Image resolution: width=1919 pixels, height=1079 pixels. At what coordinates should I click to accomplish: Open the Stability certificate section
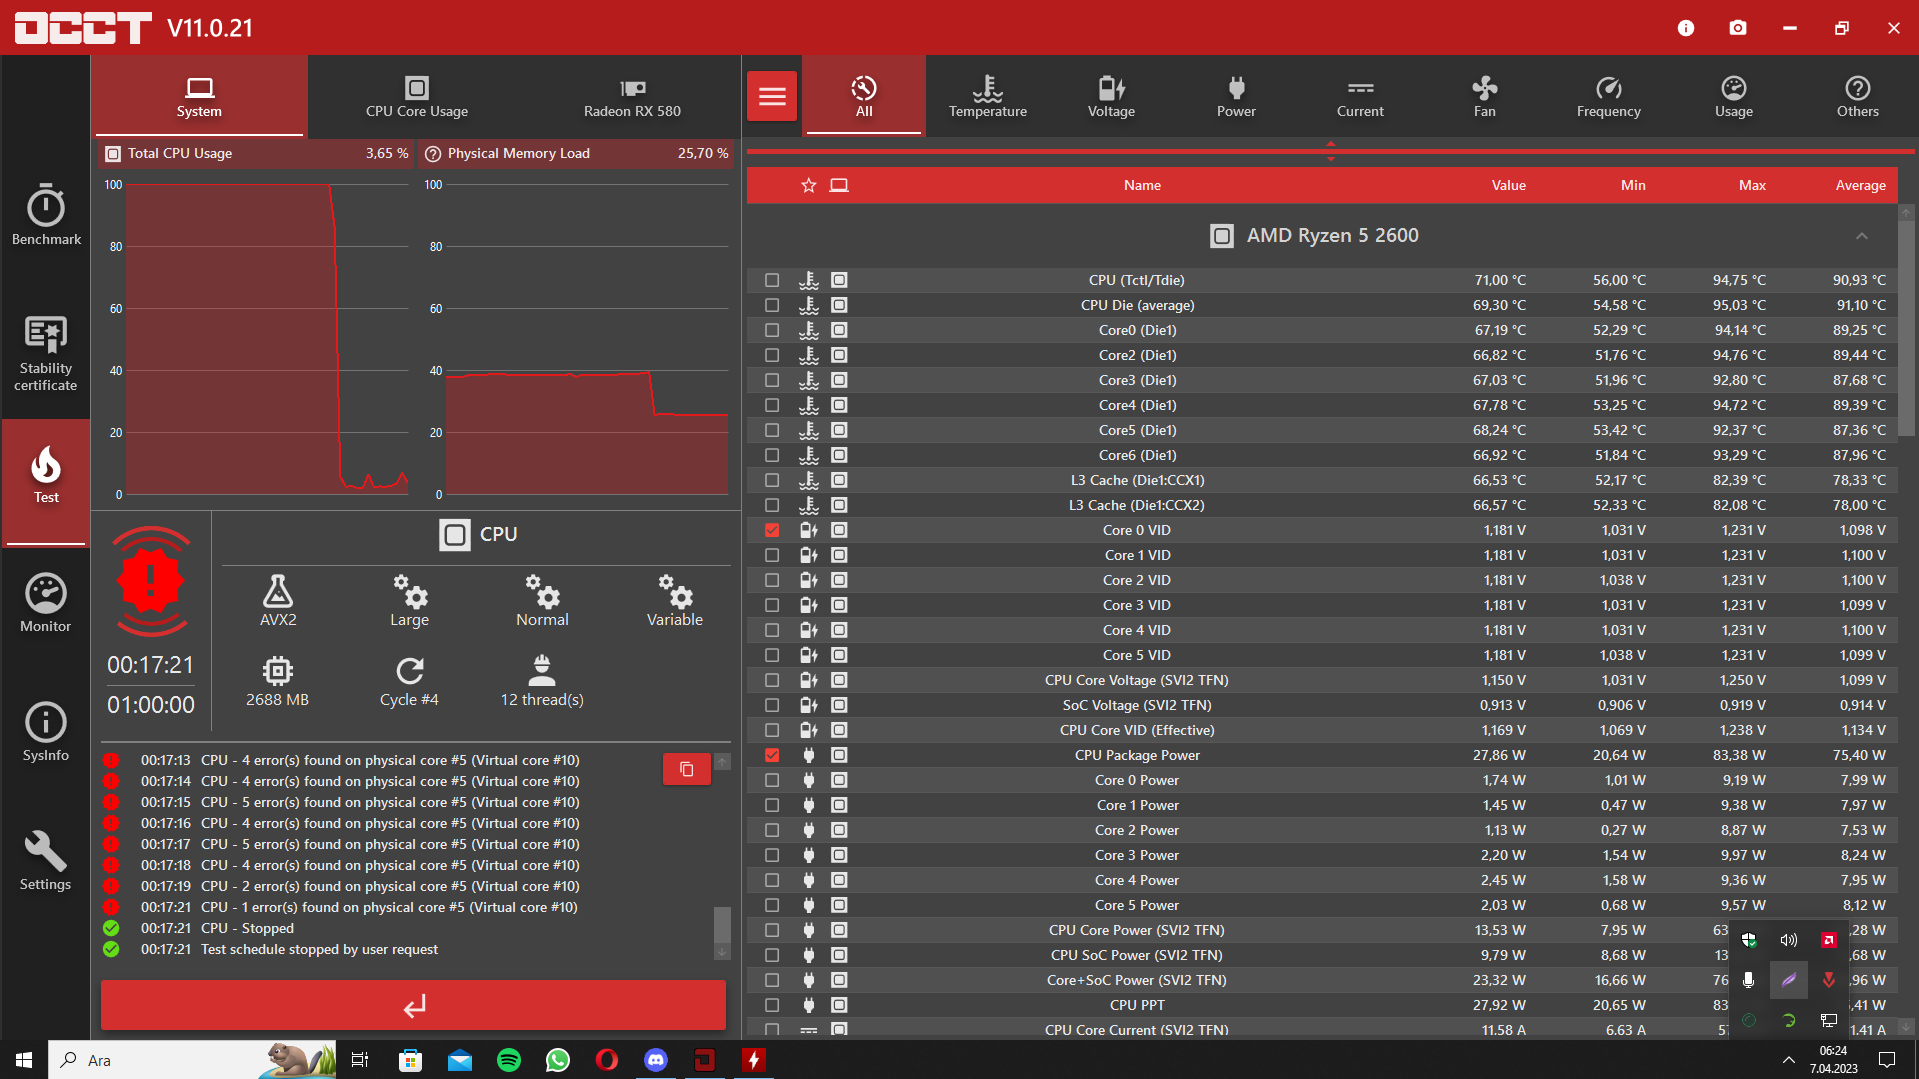pyautogui.click(x=46, y=353)
